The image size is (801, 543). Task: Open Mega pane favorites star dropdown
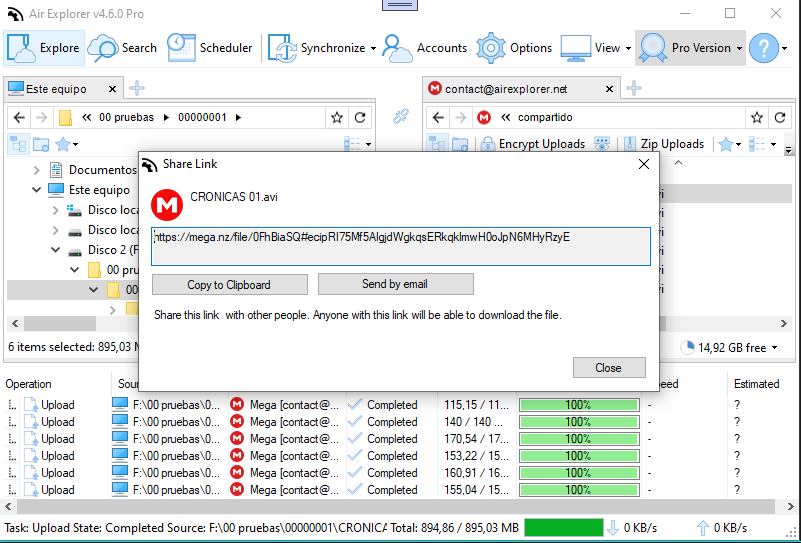729,145
